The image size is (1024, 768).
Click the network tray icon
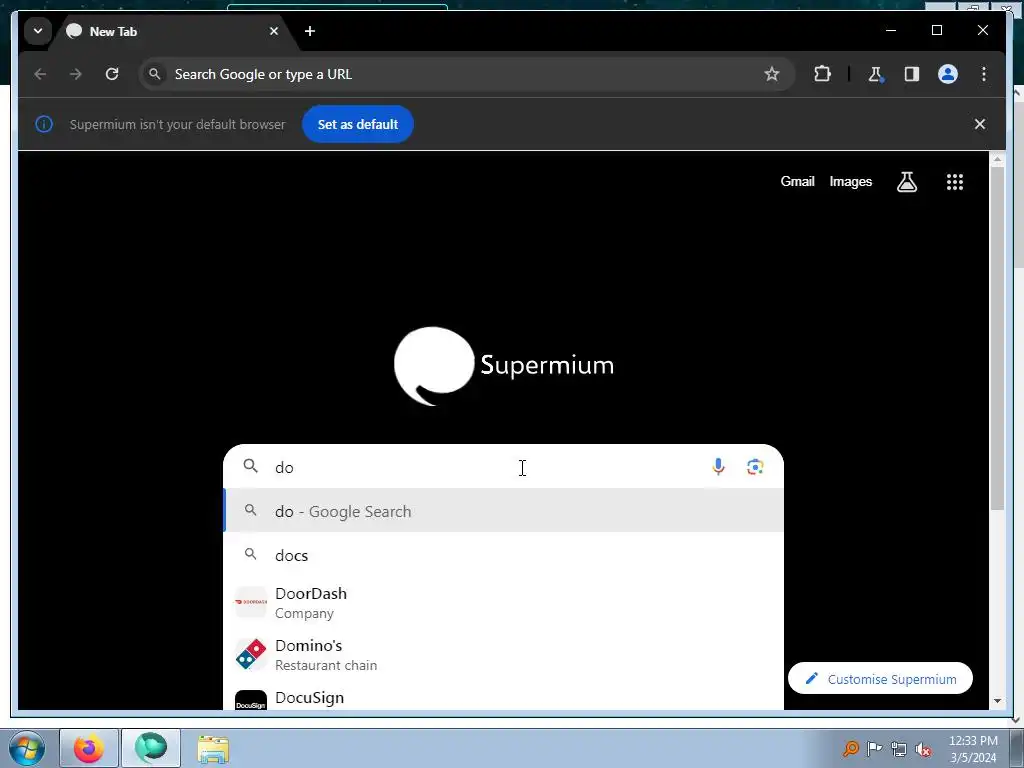click(x=899, y=749)
